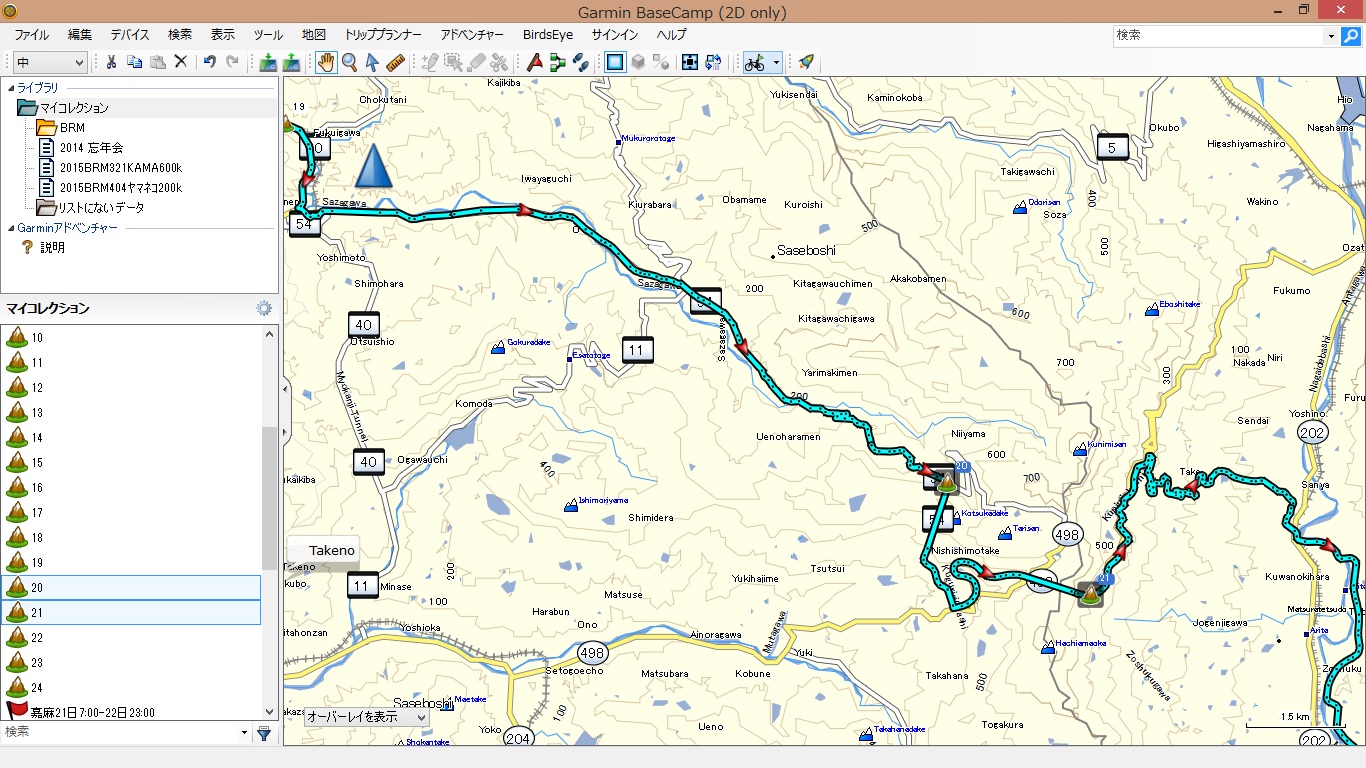Click the receive from device icon
This screenshot has height=768, width=1366.
[291, 62]
